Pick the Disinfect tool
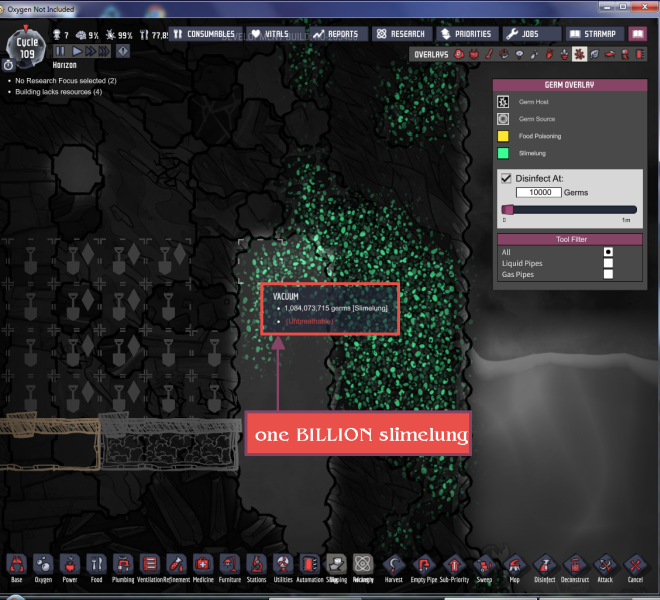 tap(544, 566)
